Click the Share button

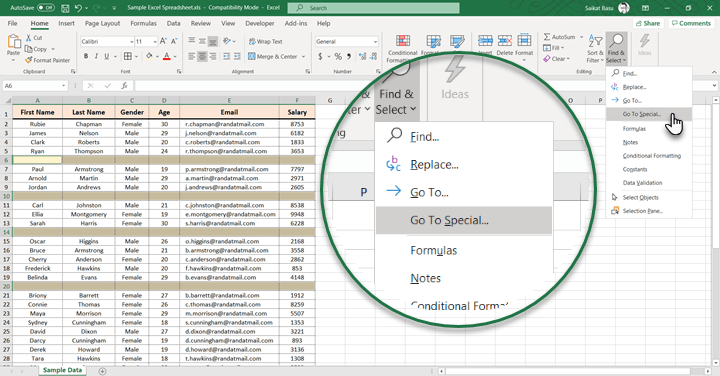tap(647, 23)
